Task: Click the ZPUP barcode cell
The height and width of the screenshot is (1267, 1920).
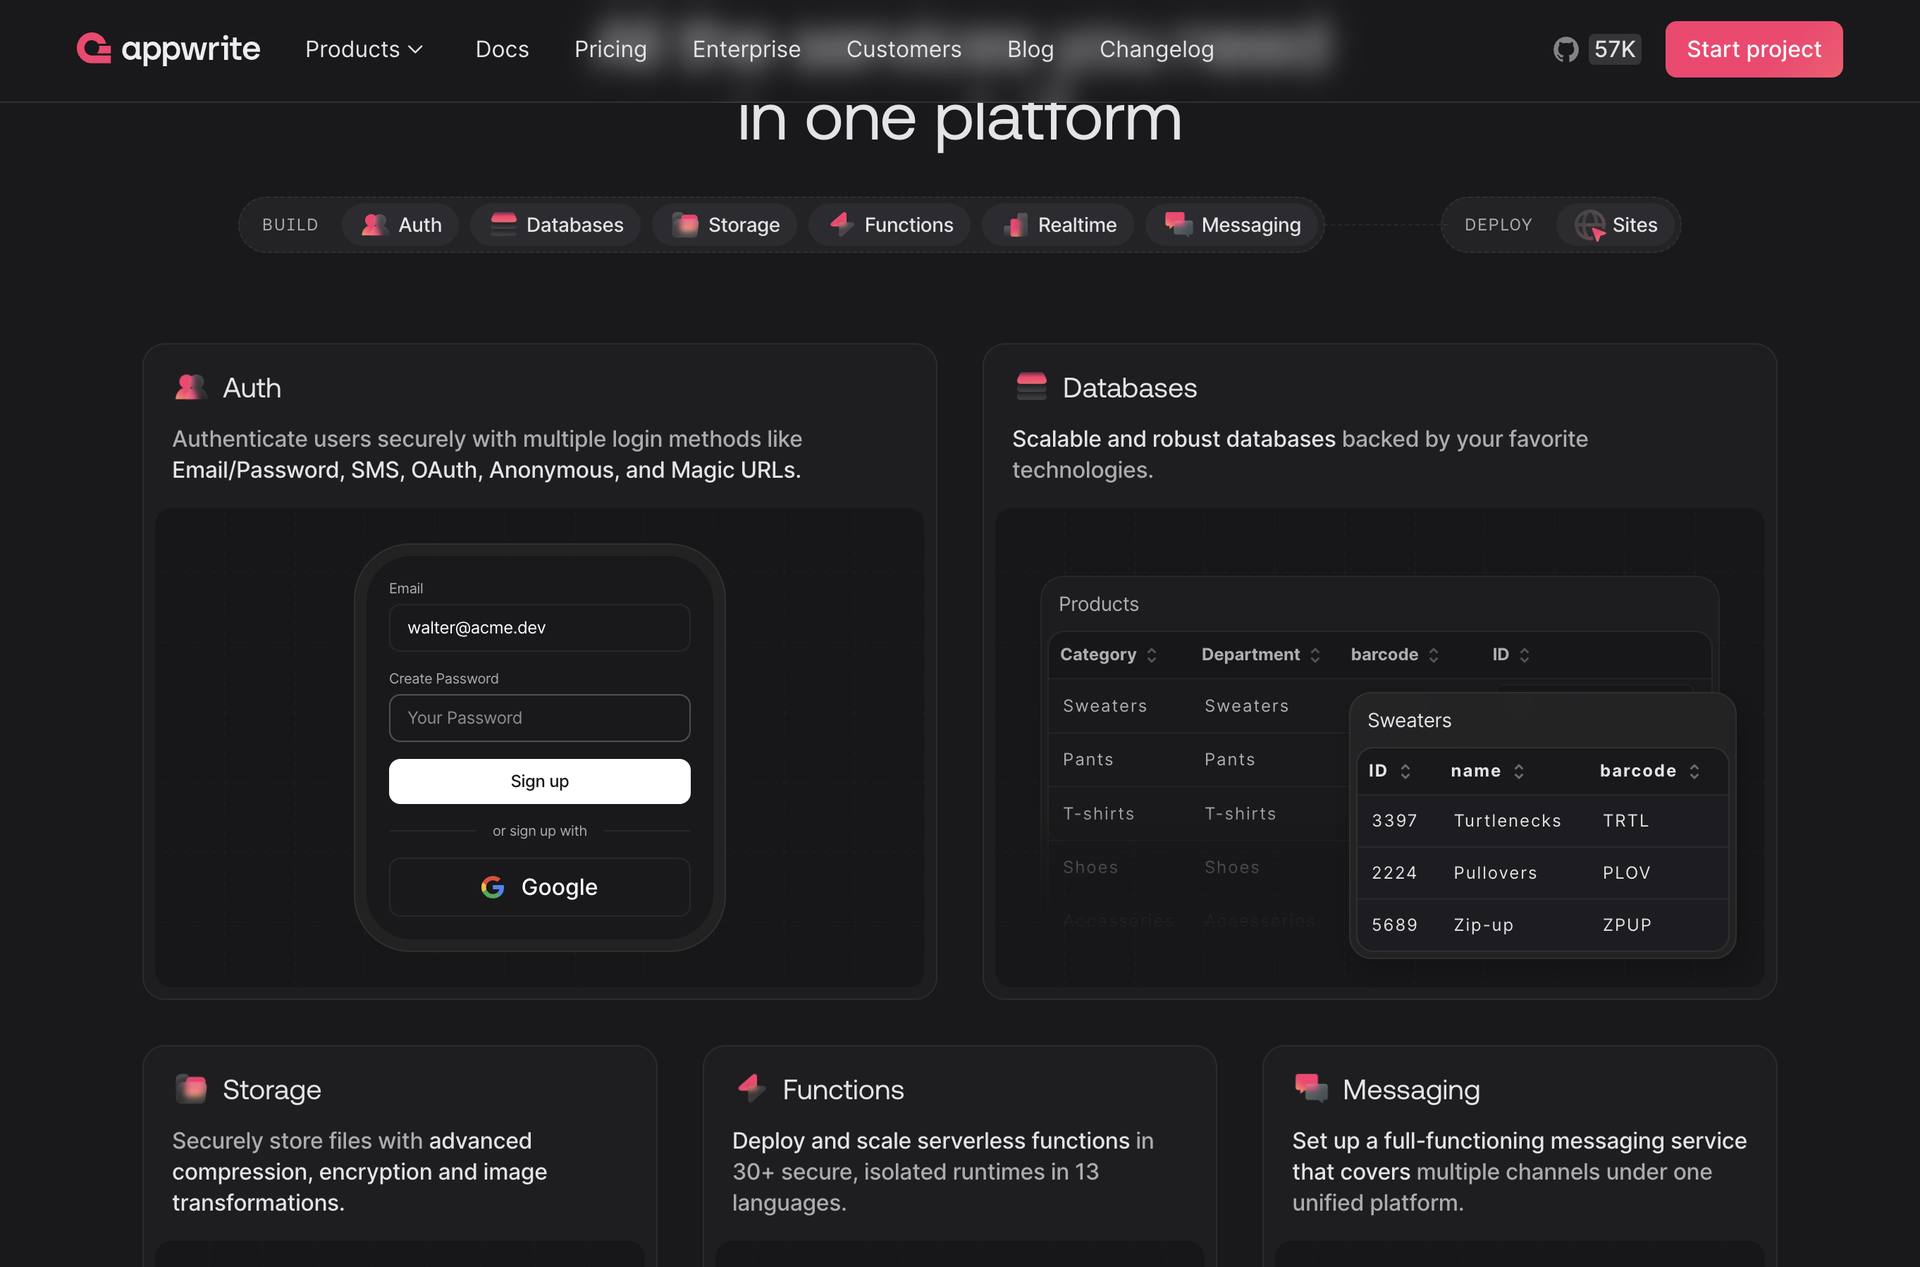Action: click(1627, 925)
